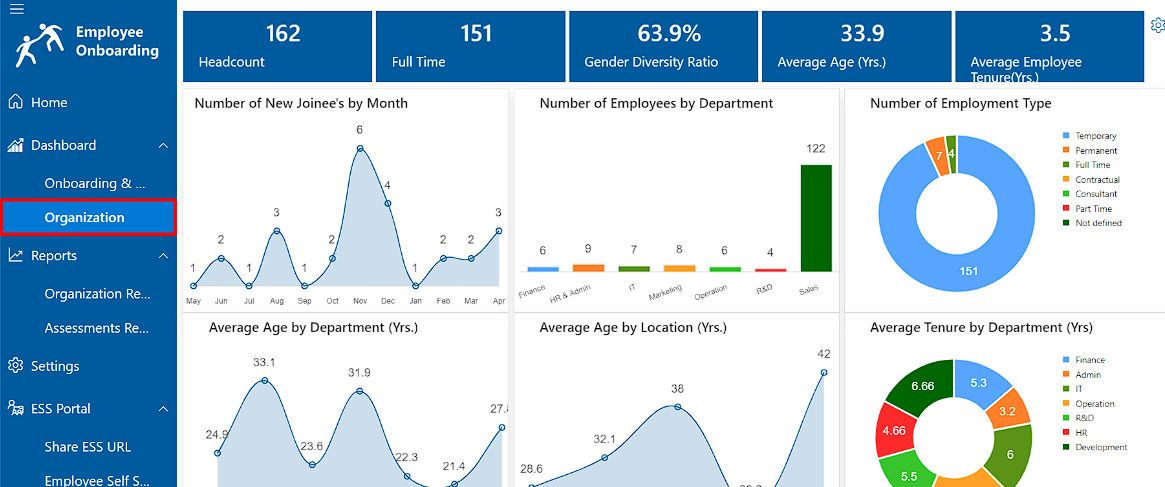The width and height of the screenshot is (1165, 487).
Task: Click the R&D bar in department chart
Action: click(x=770, y=270)
